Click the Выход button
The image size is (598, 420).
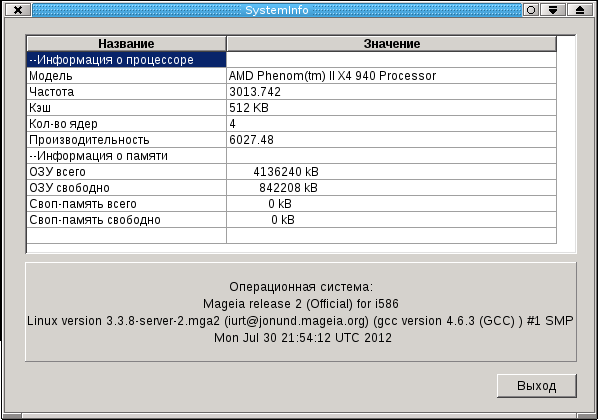pos(537,386)
